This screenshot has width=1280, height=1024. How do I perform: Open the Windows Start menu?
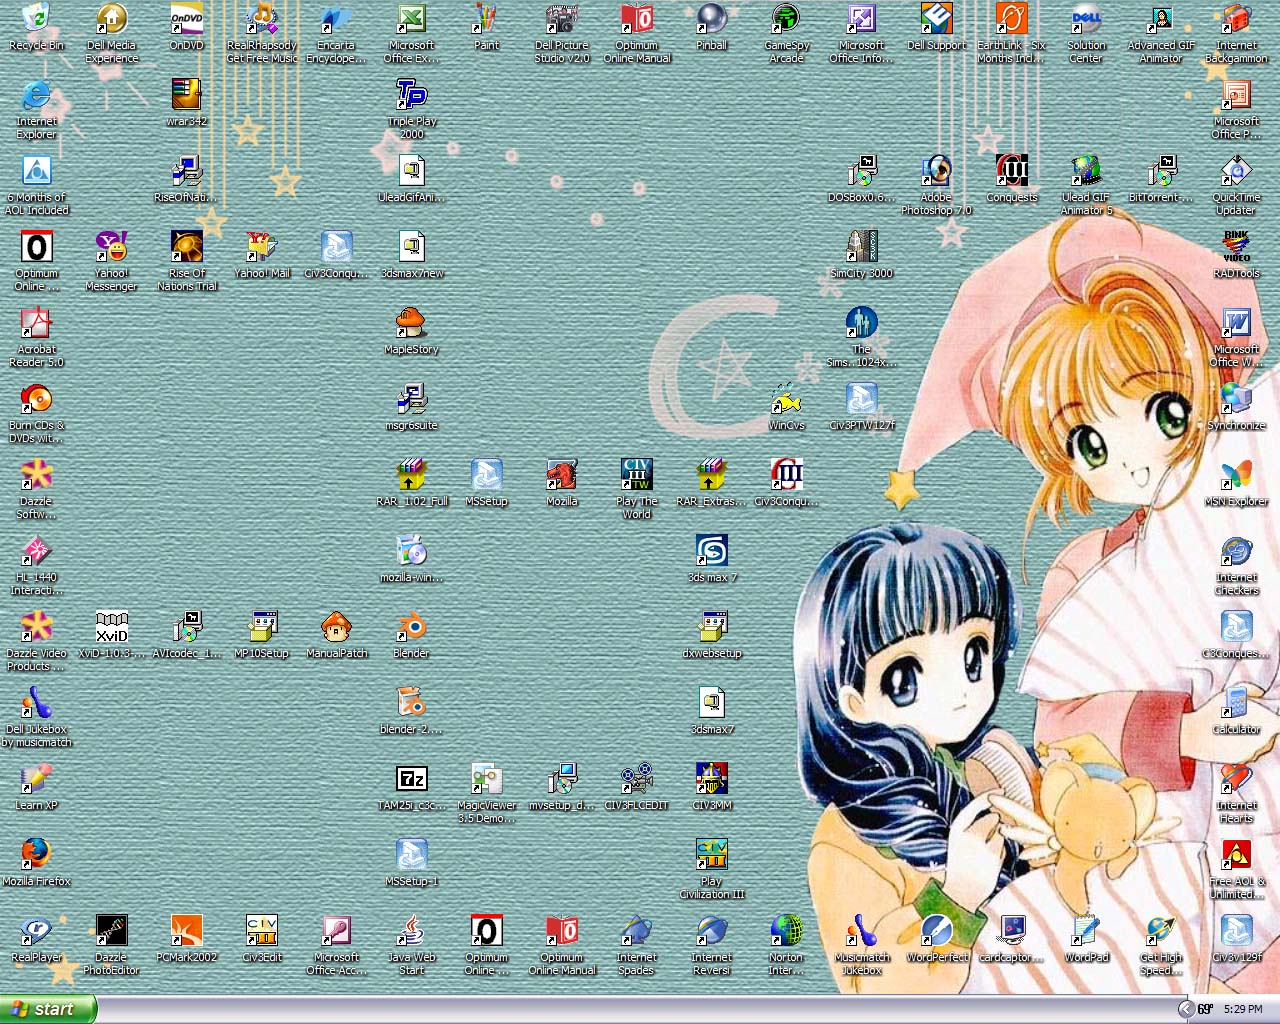click(x=48, y=1009)
